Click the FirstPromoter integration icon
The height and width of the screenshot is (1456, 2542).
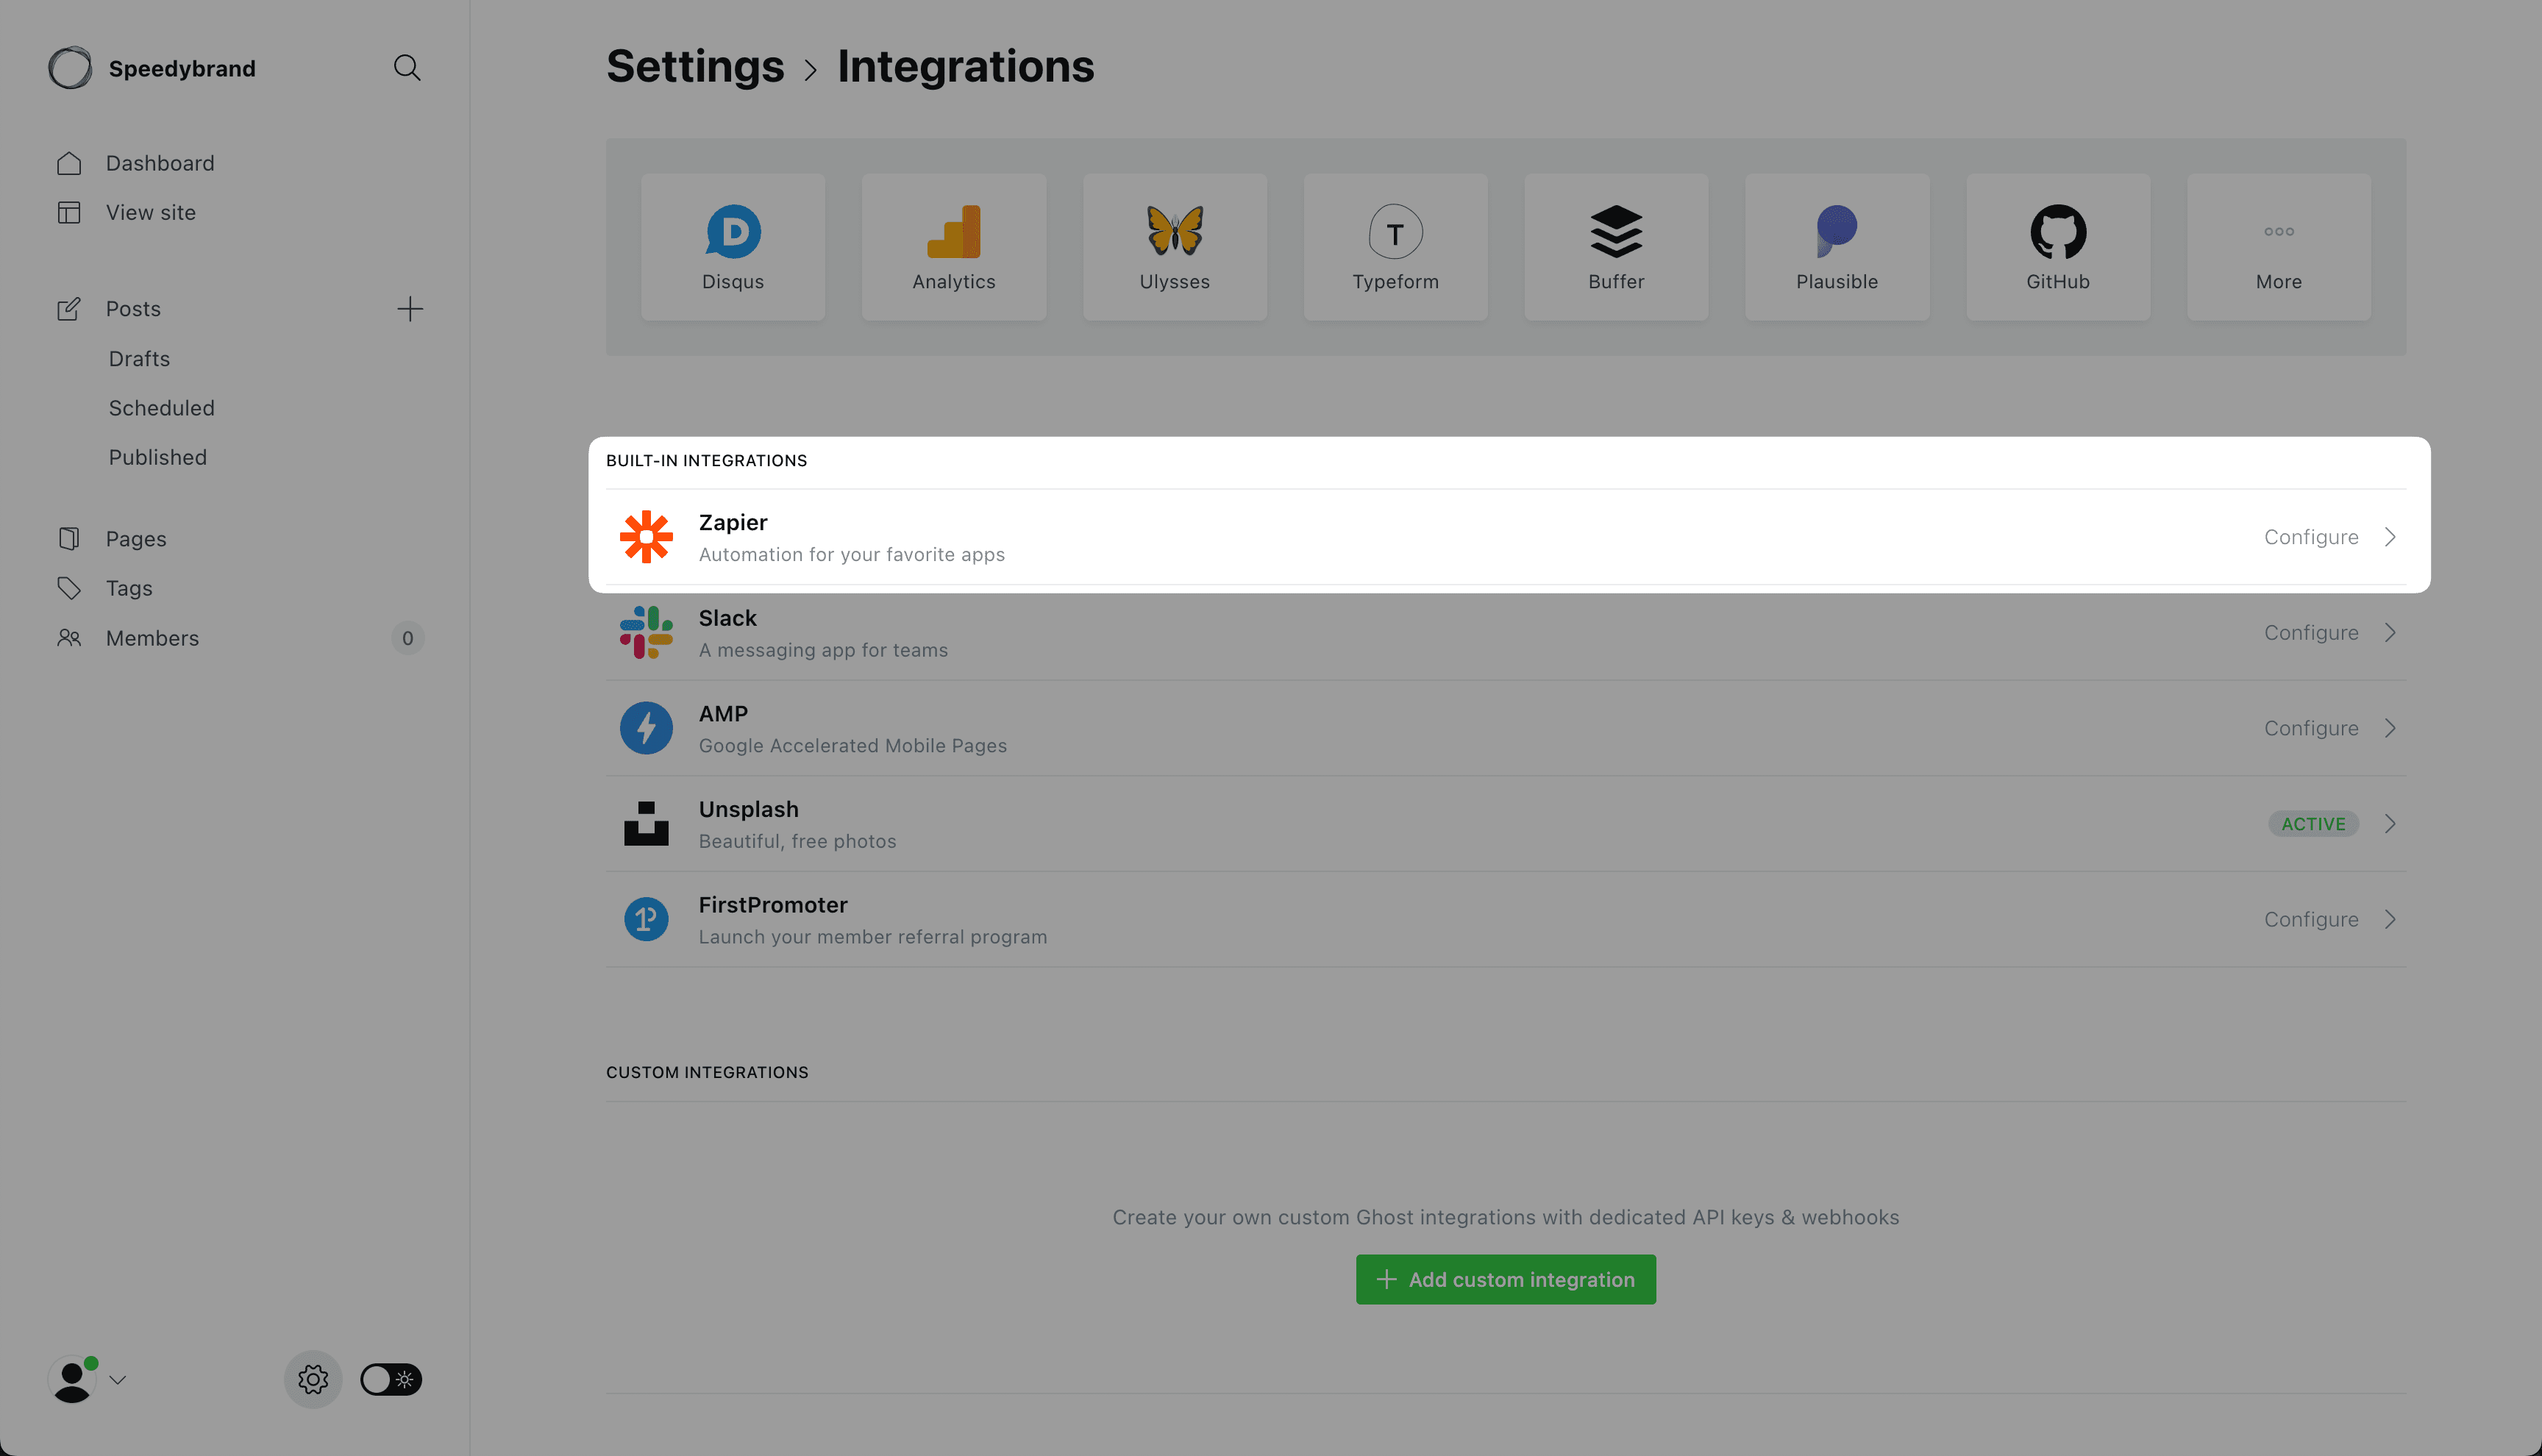tap(646, 918)
